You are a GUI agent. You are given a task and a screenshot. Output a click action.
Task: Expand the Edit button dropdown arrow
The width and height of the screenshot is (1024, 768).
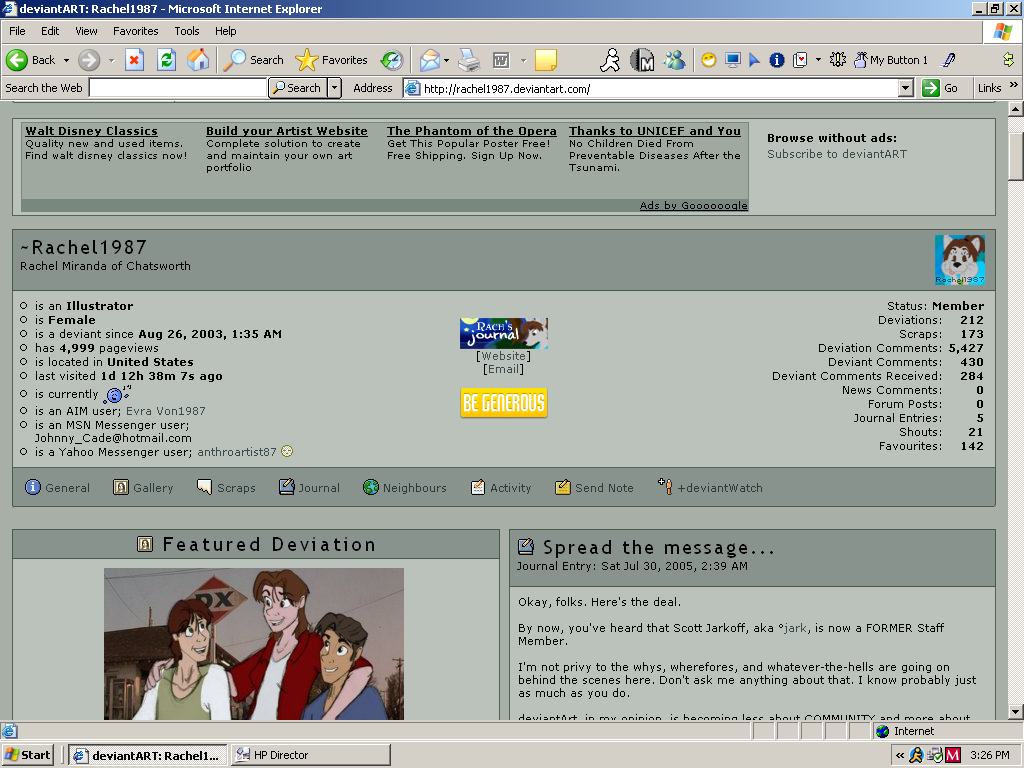(523, 60)
